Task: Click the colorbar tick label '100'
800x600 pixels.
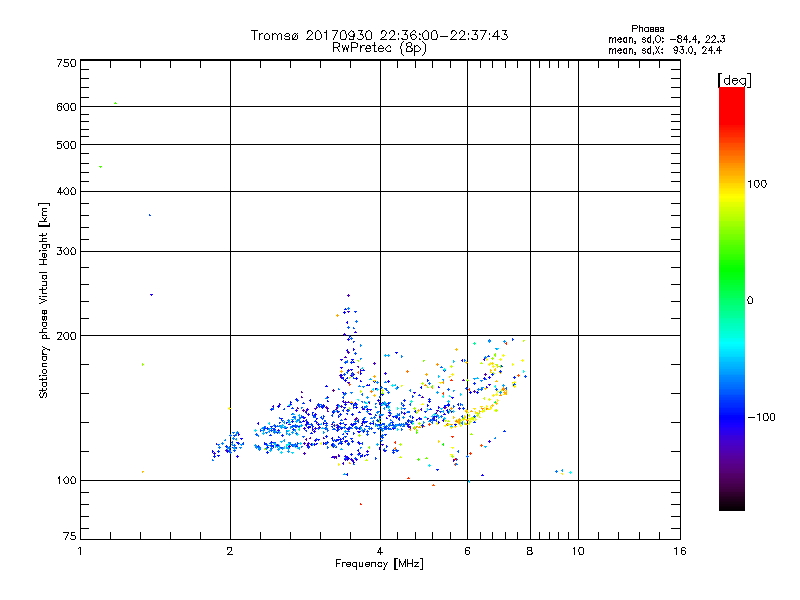Action: tap(757, 184)
